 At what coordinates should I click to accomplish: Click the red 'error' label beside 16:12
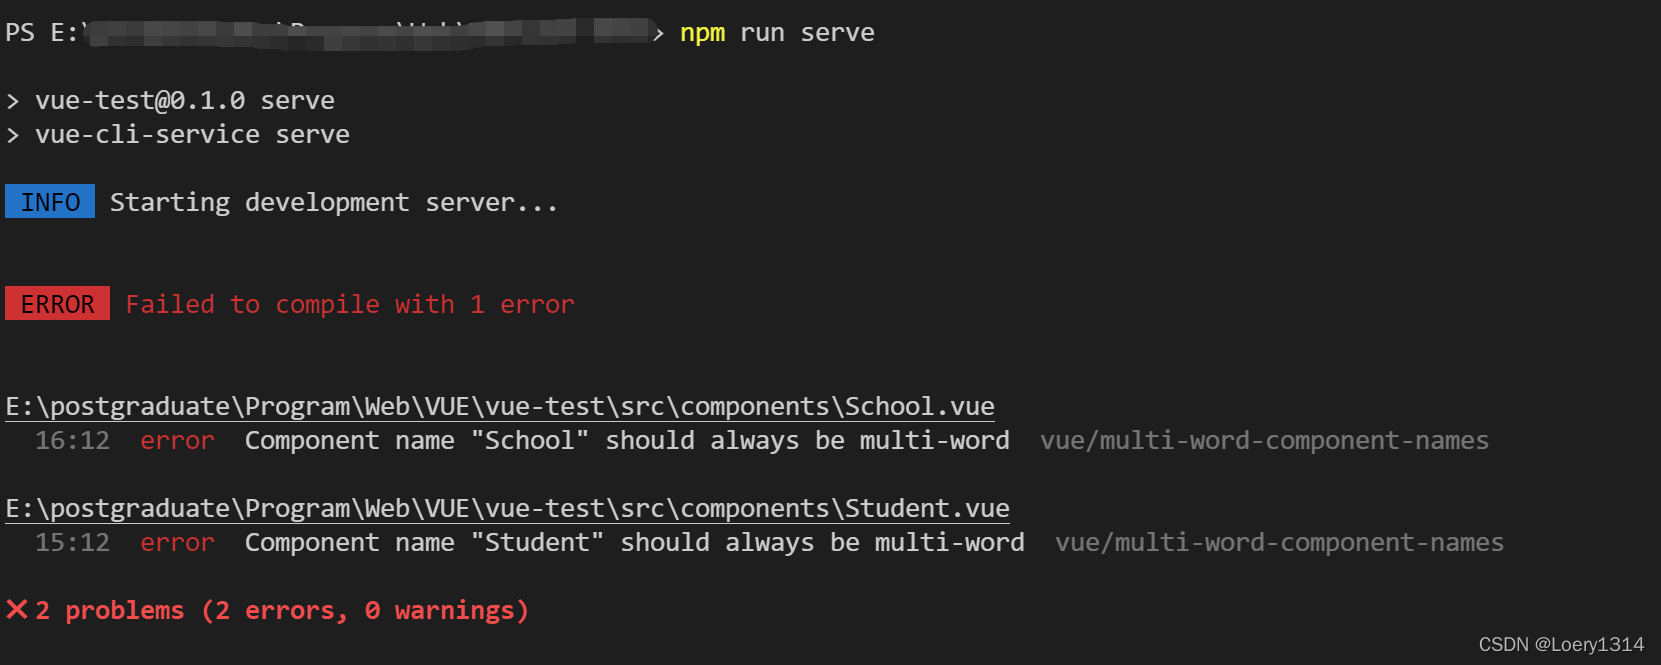[x=177, y=441]
